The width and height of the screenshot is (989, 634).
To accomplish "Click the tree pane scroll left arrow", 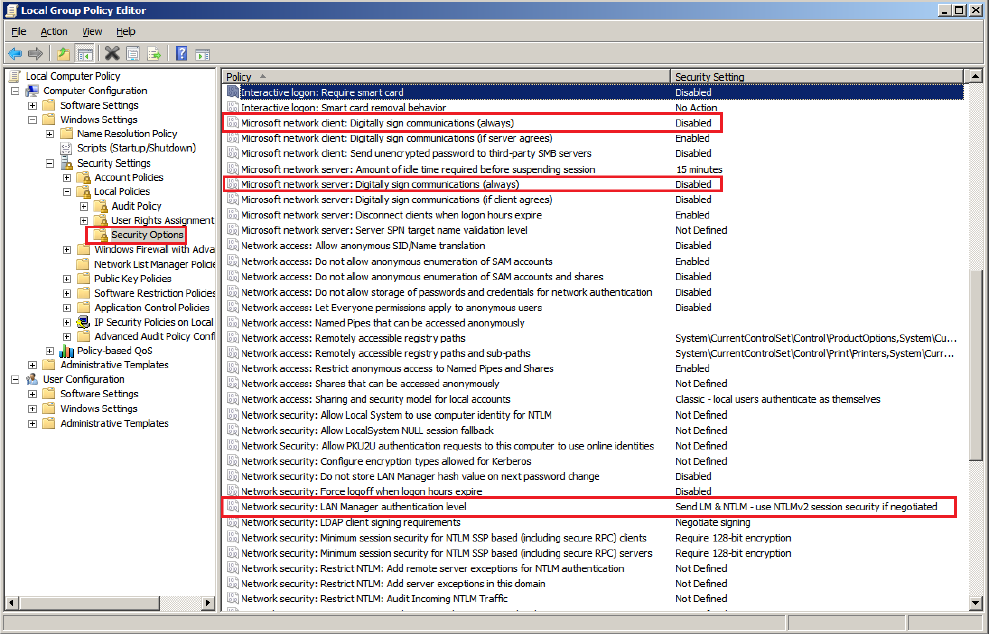I will pos(11,603).
